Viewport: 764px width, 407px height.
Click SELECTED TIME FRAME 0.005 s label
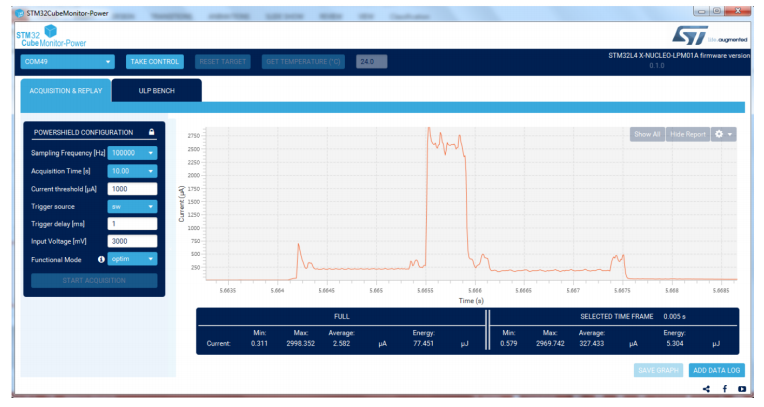pyautogui.click(x=632, y=316)
